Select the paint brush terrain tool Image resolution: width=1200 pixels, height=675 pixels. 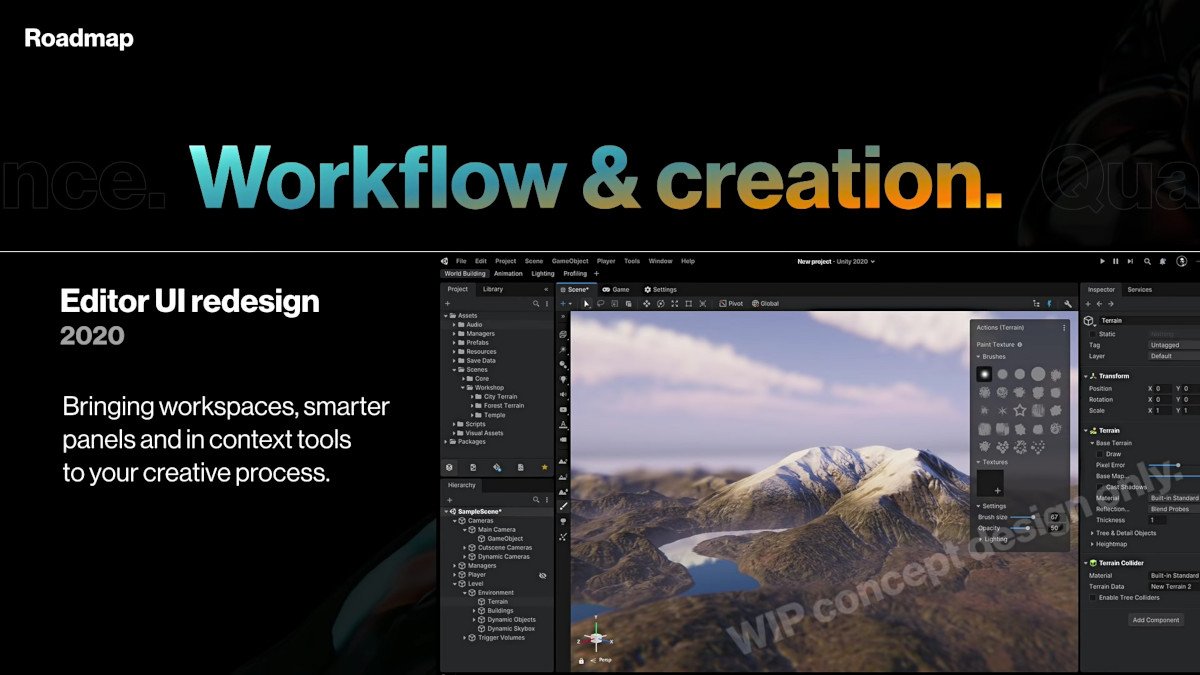point(564,506)
